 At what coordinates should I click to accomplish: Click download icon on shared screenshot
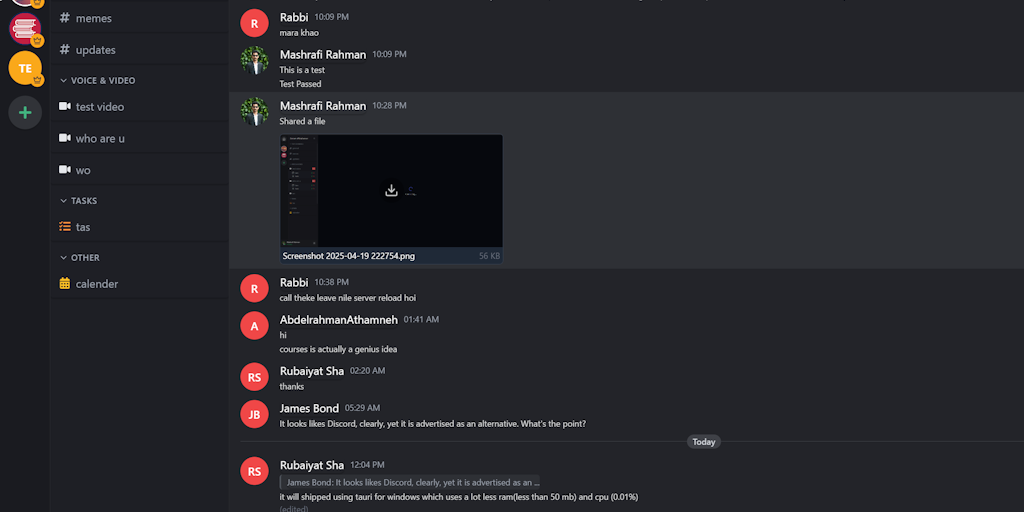tap(391, 190)
